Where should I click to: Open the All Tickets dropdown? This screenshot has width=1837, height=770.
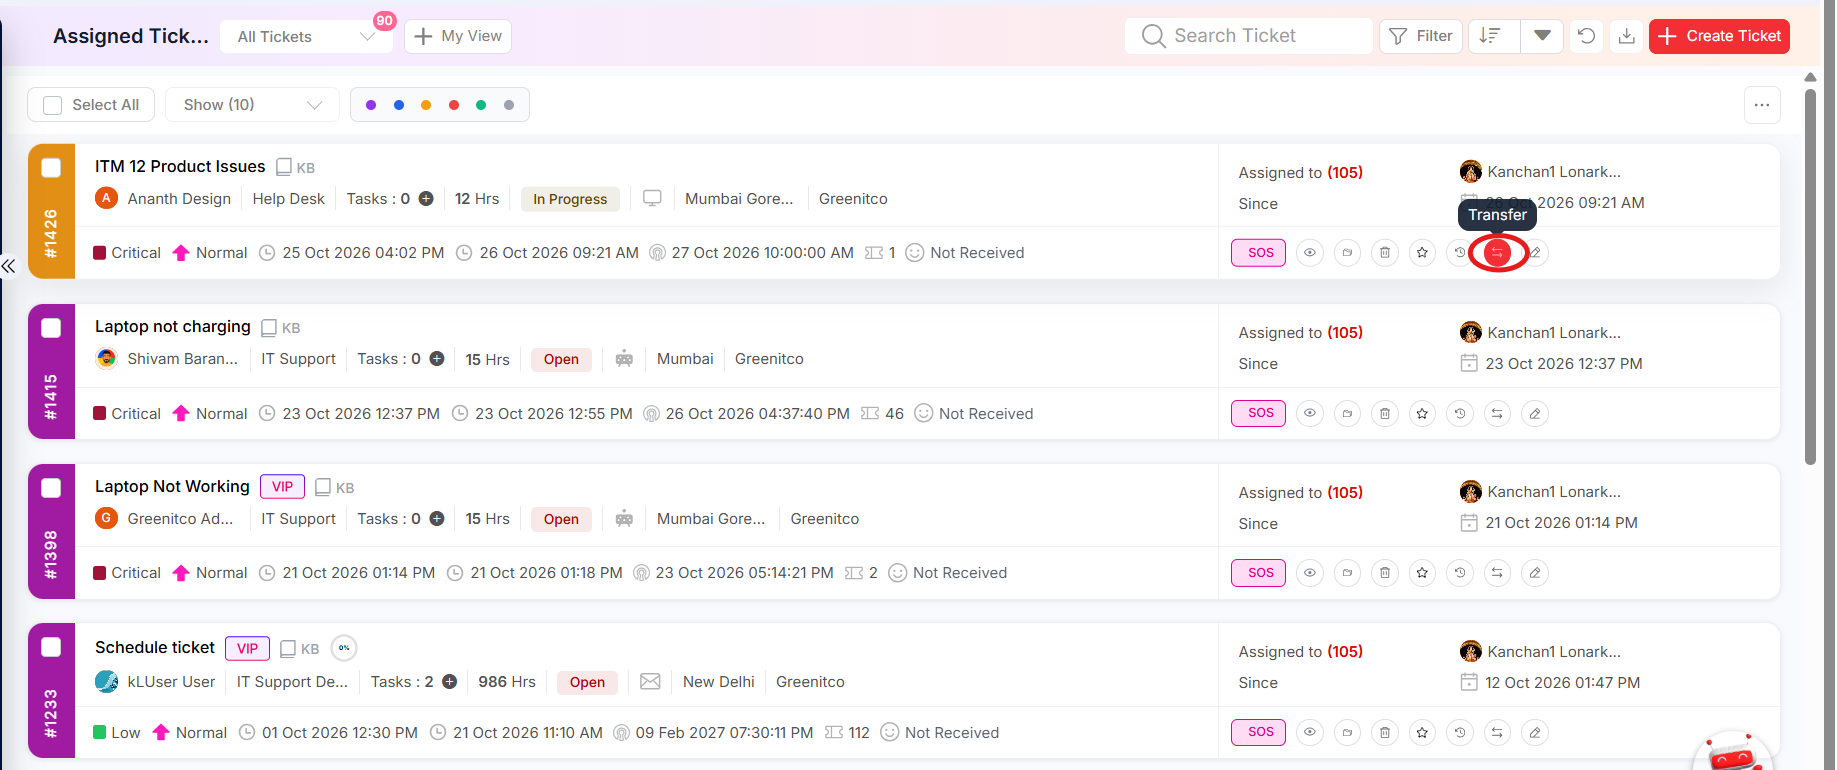point(306,37)
